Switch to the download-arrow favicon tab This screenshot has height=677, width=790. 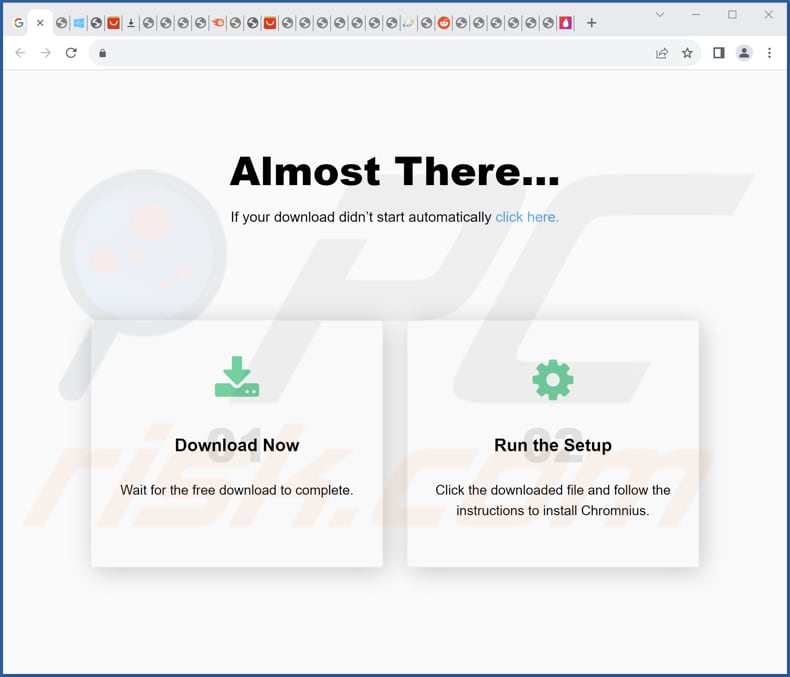pos(131,23)
